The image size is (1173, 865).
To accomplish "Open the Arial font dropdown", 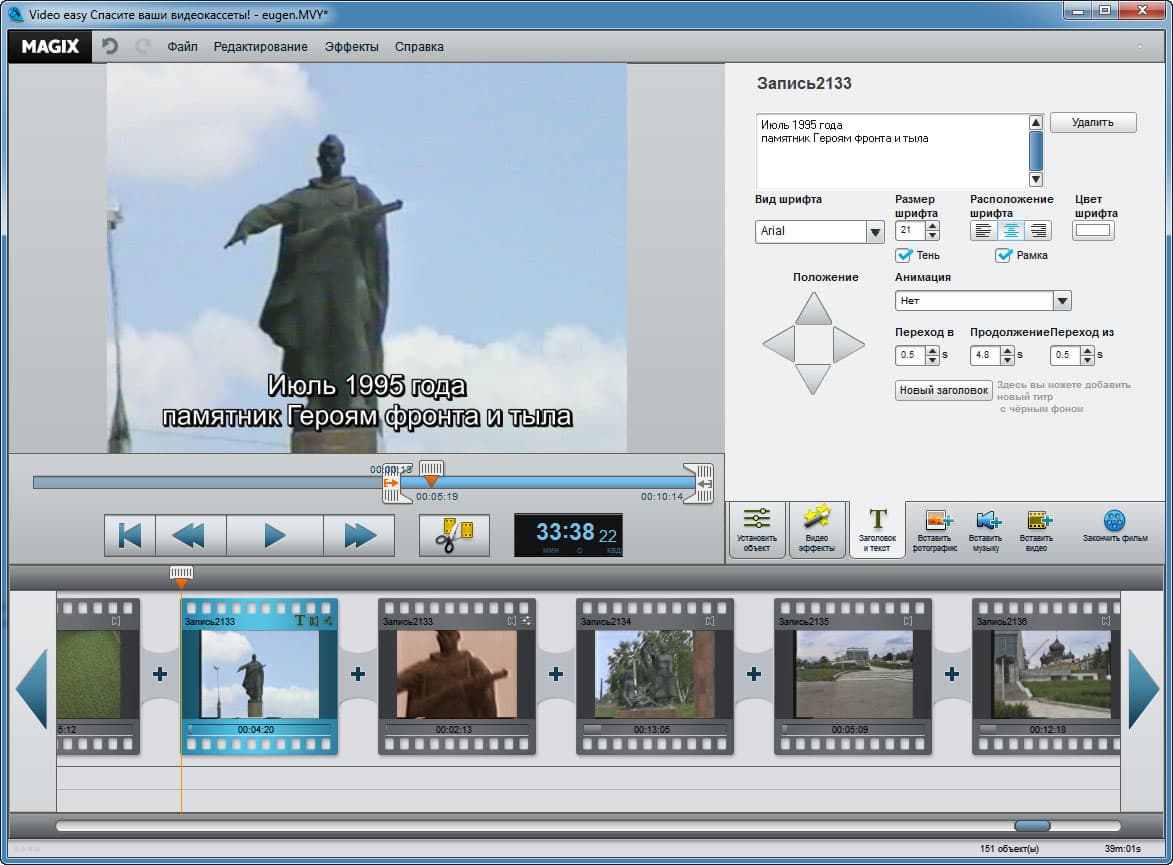I will (875, 232).
